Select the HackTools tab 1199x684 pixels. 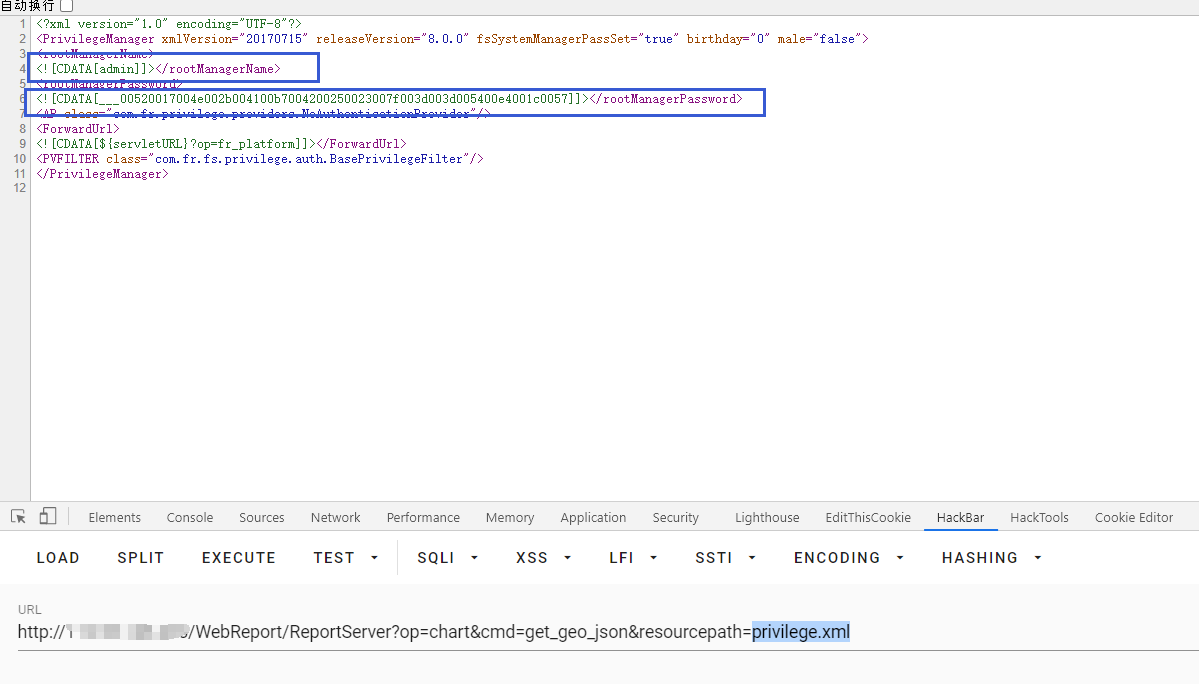[x=1039, y=518]
